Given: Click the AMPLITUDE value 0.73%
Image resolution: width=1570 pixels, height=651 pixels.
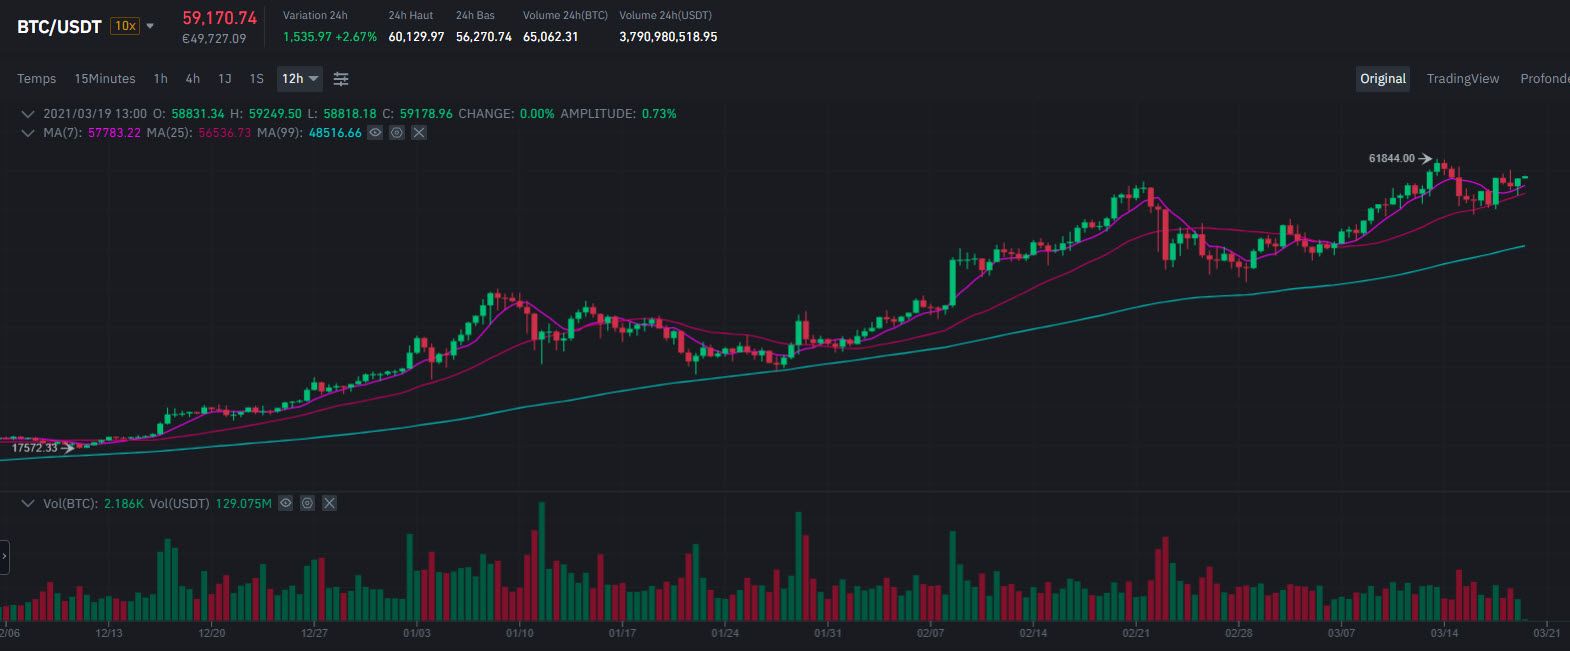Looking at the screenshot, I should click(658, 114).
